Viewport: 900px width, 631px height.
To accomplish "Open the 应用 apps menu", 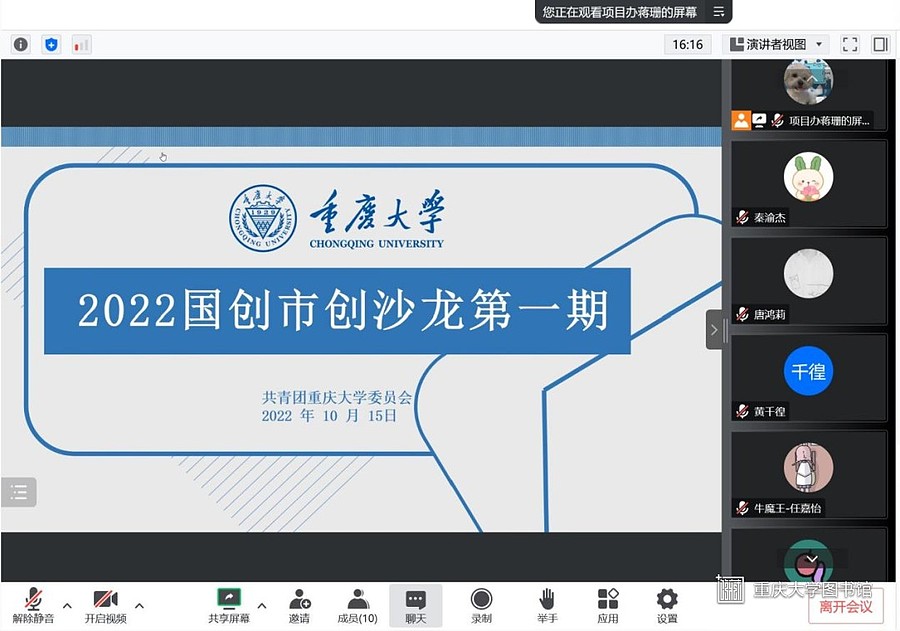I will (x=608, y=606).
